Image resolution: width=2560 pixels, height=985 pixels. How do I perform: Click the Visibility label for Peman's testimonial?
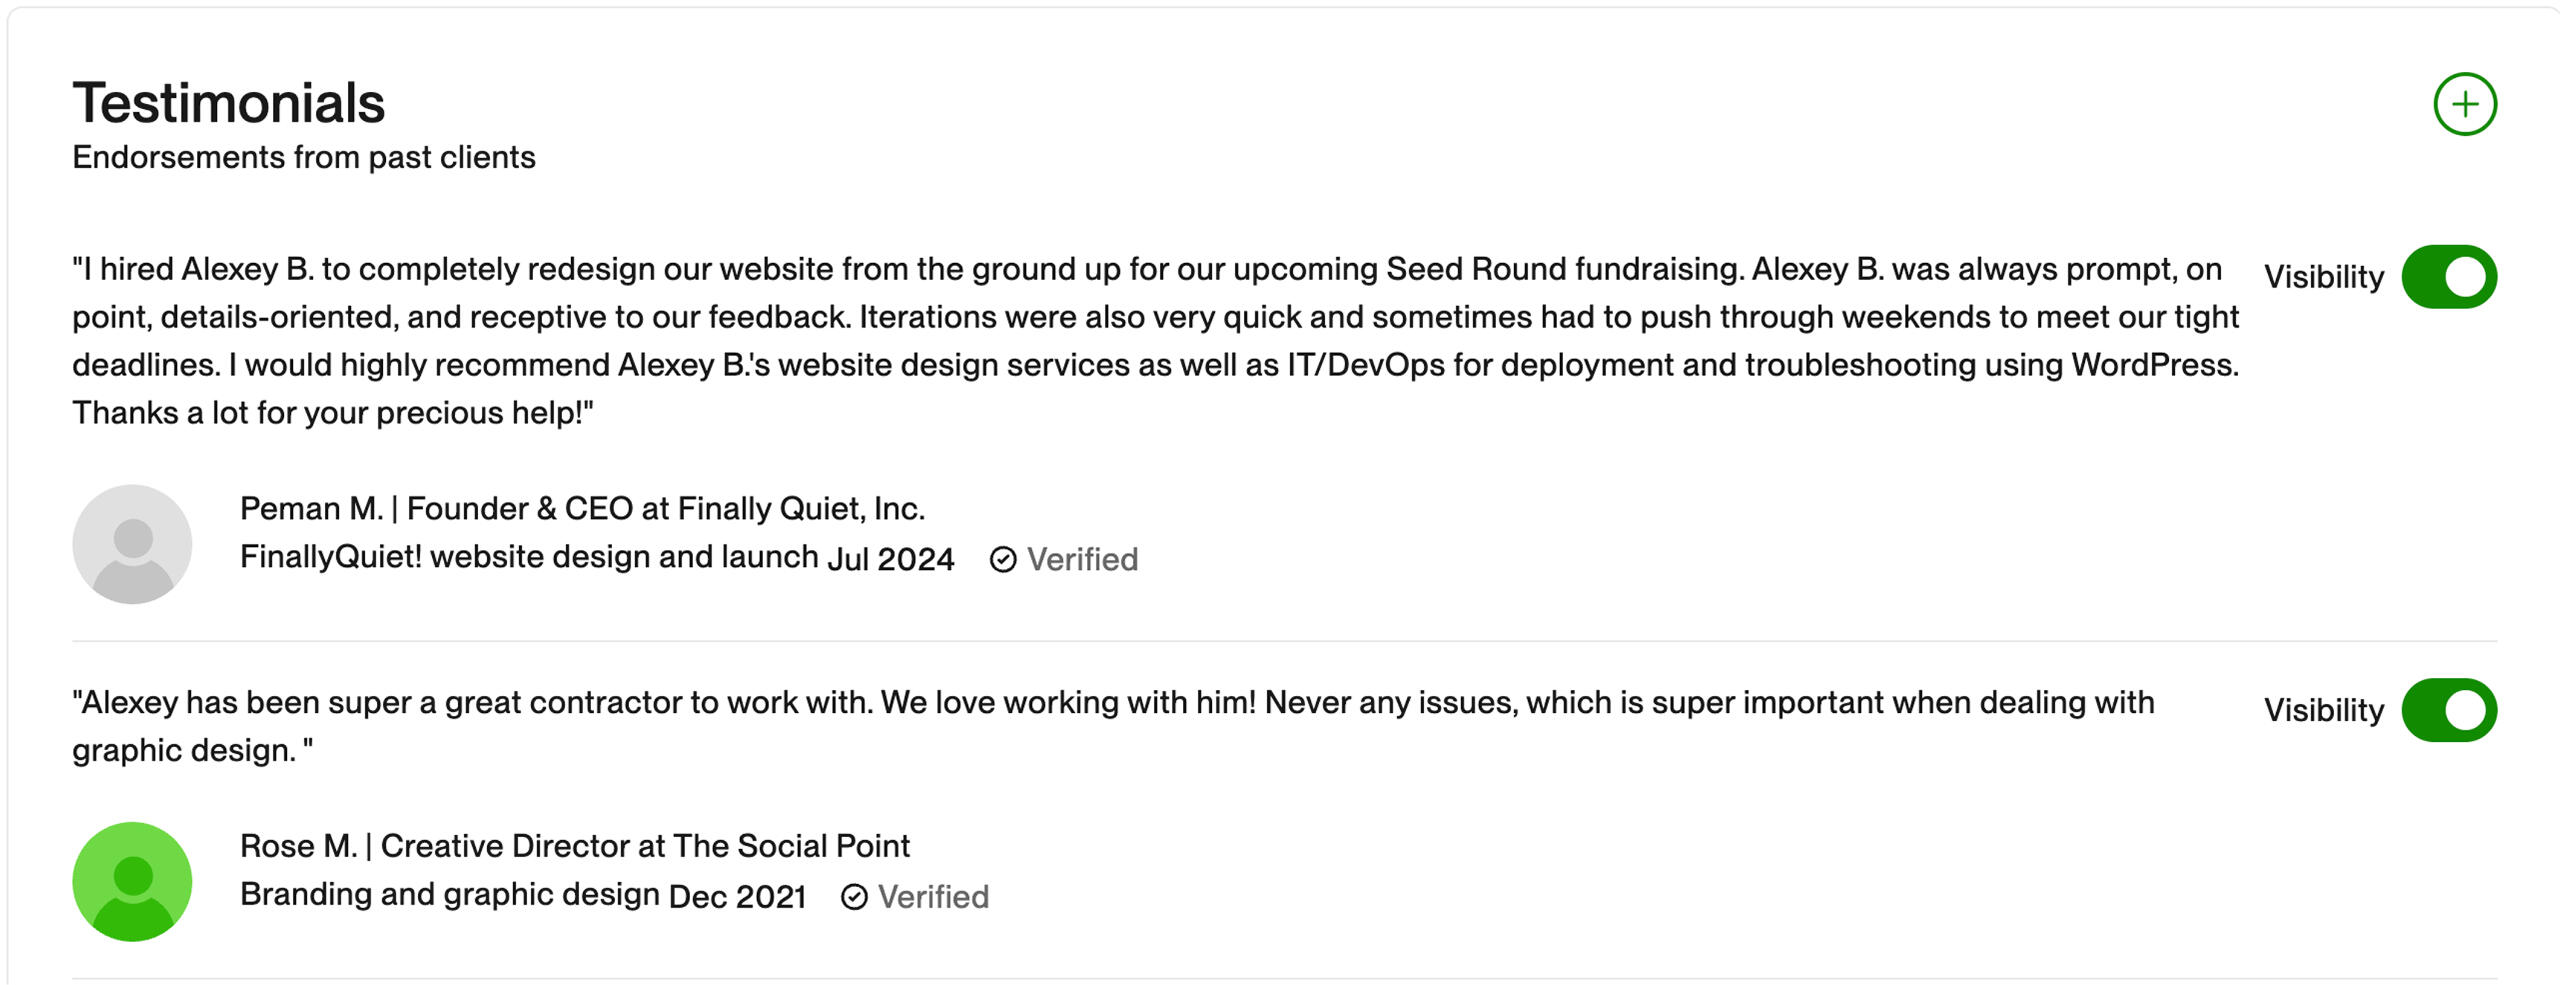[x=2323, y=277]
